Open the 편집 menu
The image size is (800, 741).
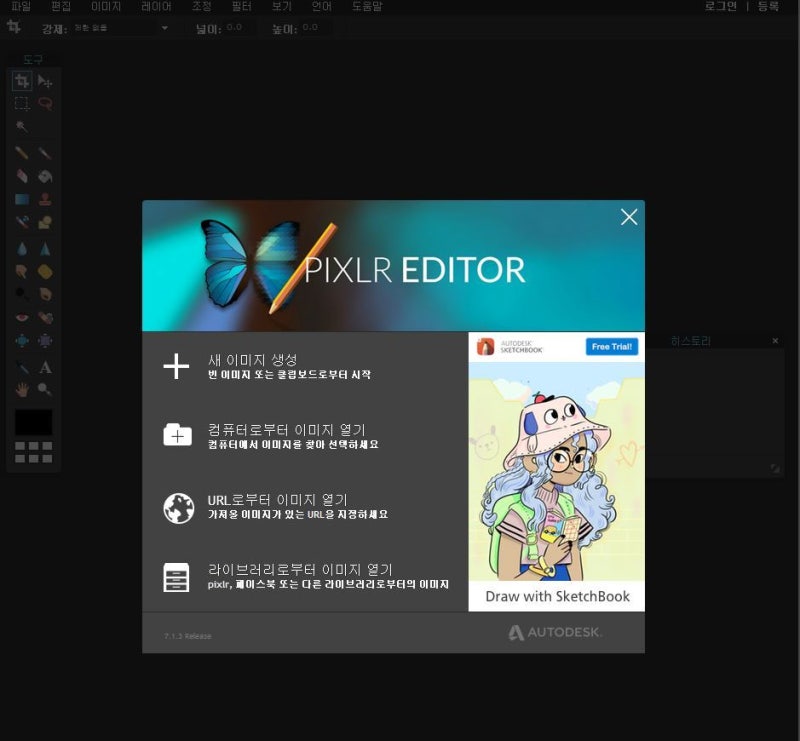[61, 6]
